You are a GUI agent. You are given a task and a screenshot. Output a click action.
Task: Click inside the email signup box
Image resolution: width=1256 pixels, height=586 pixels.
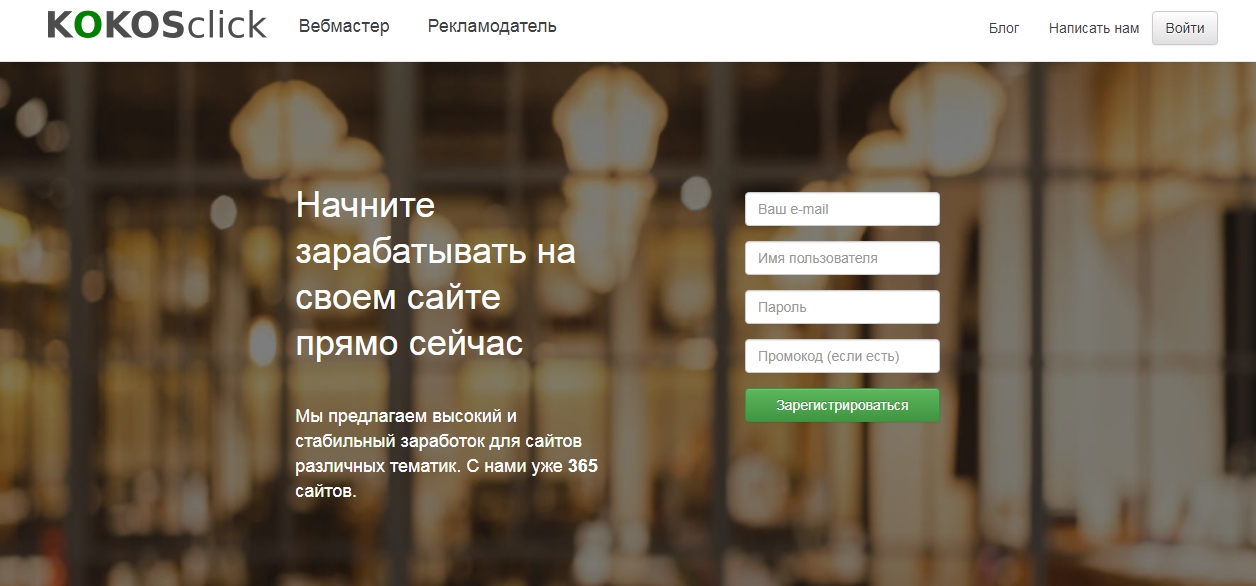(x=841, y=208)
